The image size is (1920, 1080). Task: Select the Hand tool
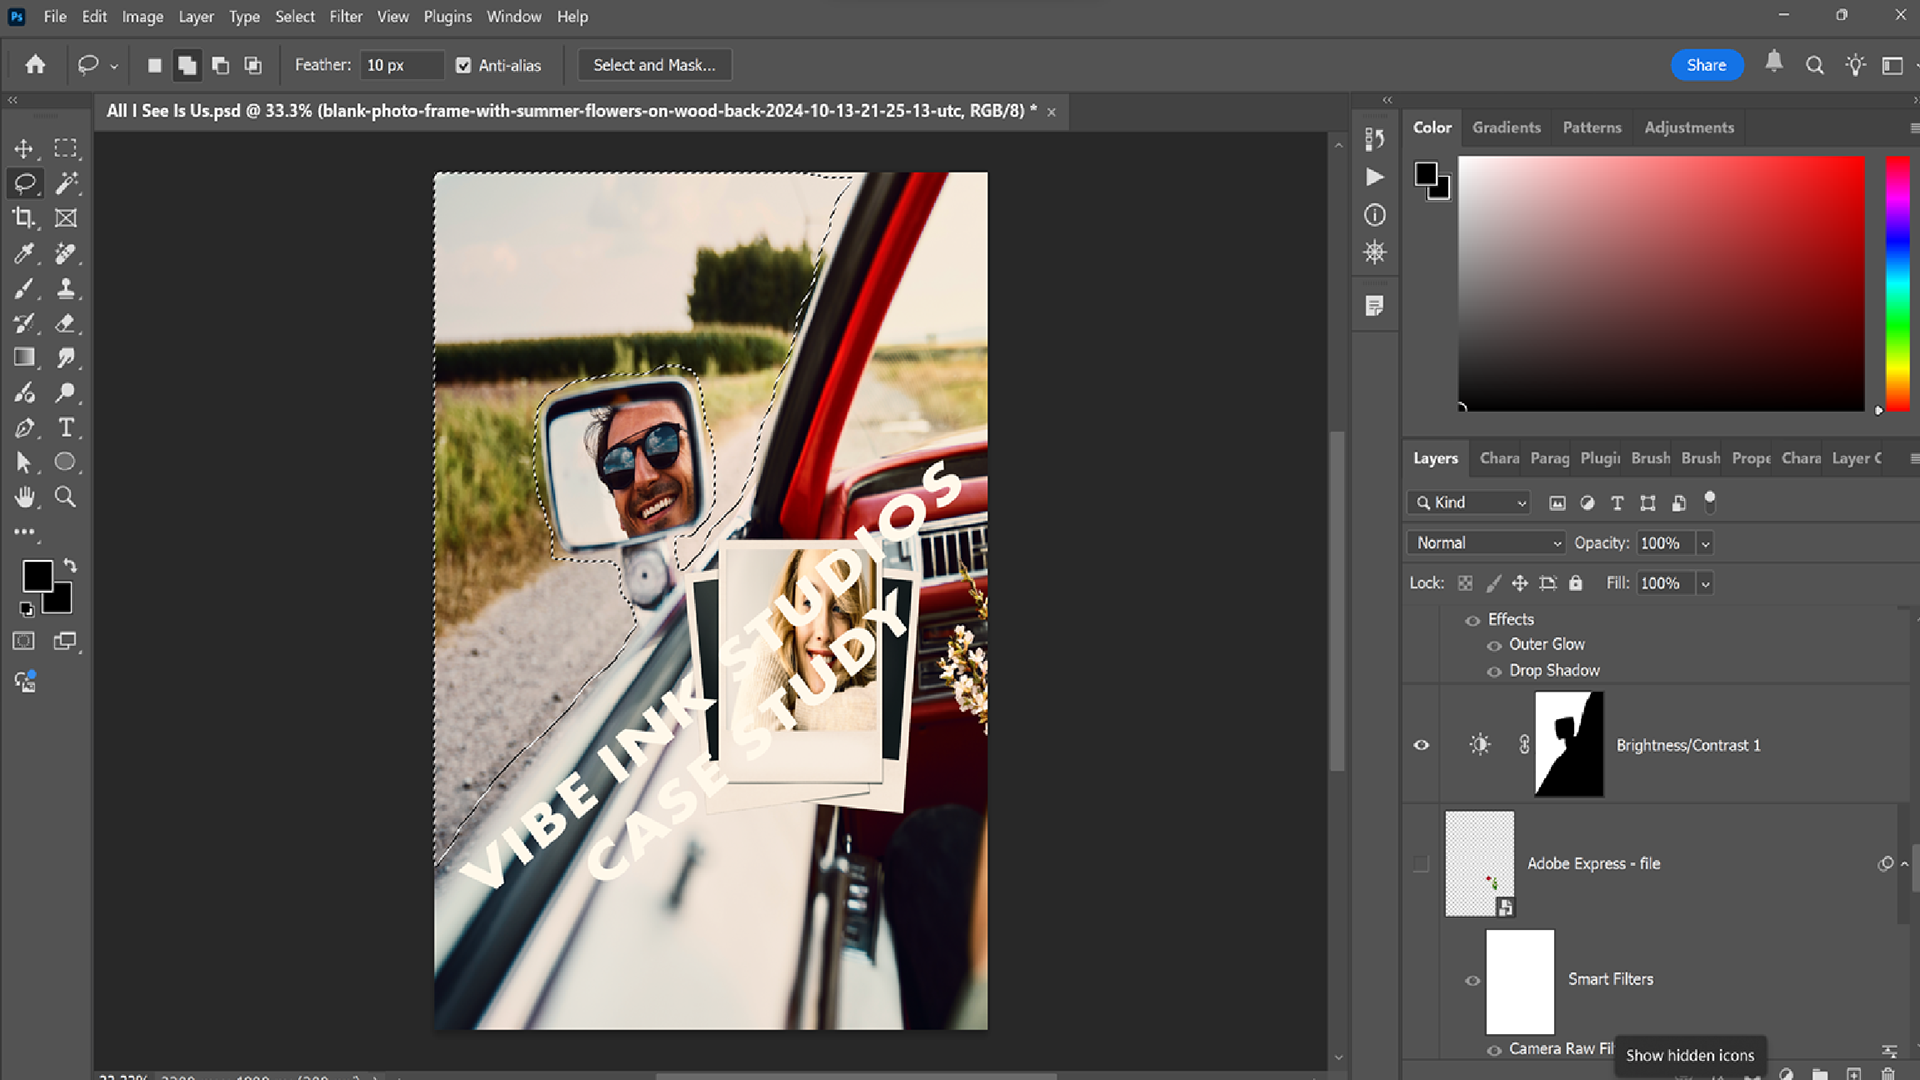(24, 497)
